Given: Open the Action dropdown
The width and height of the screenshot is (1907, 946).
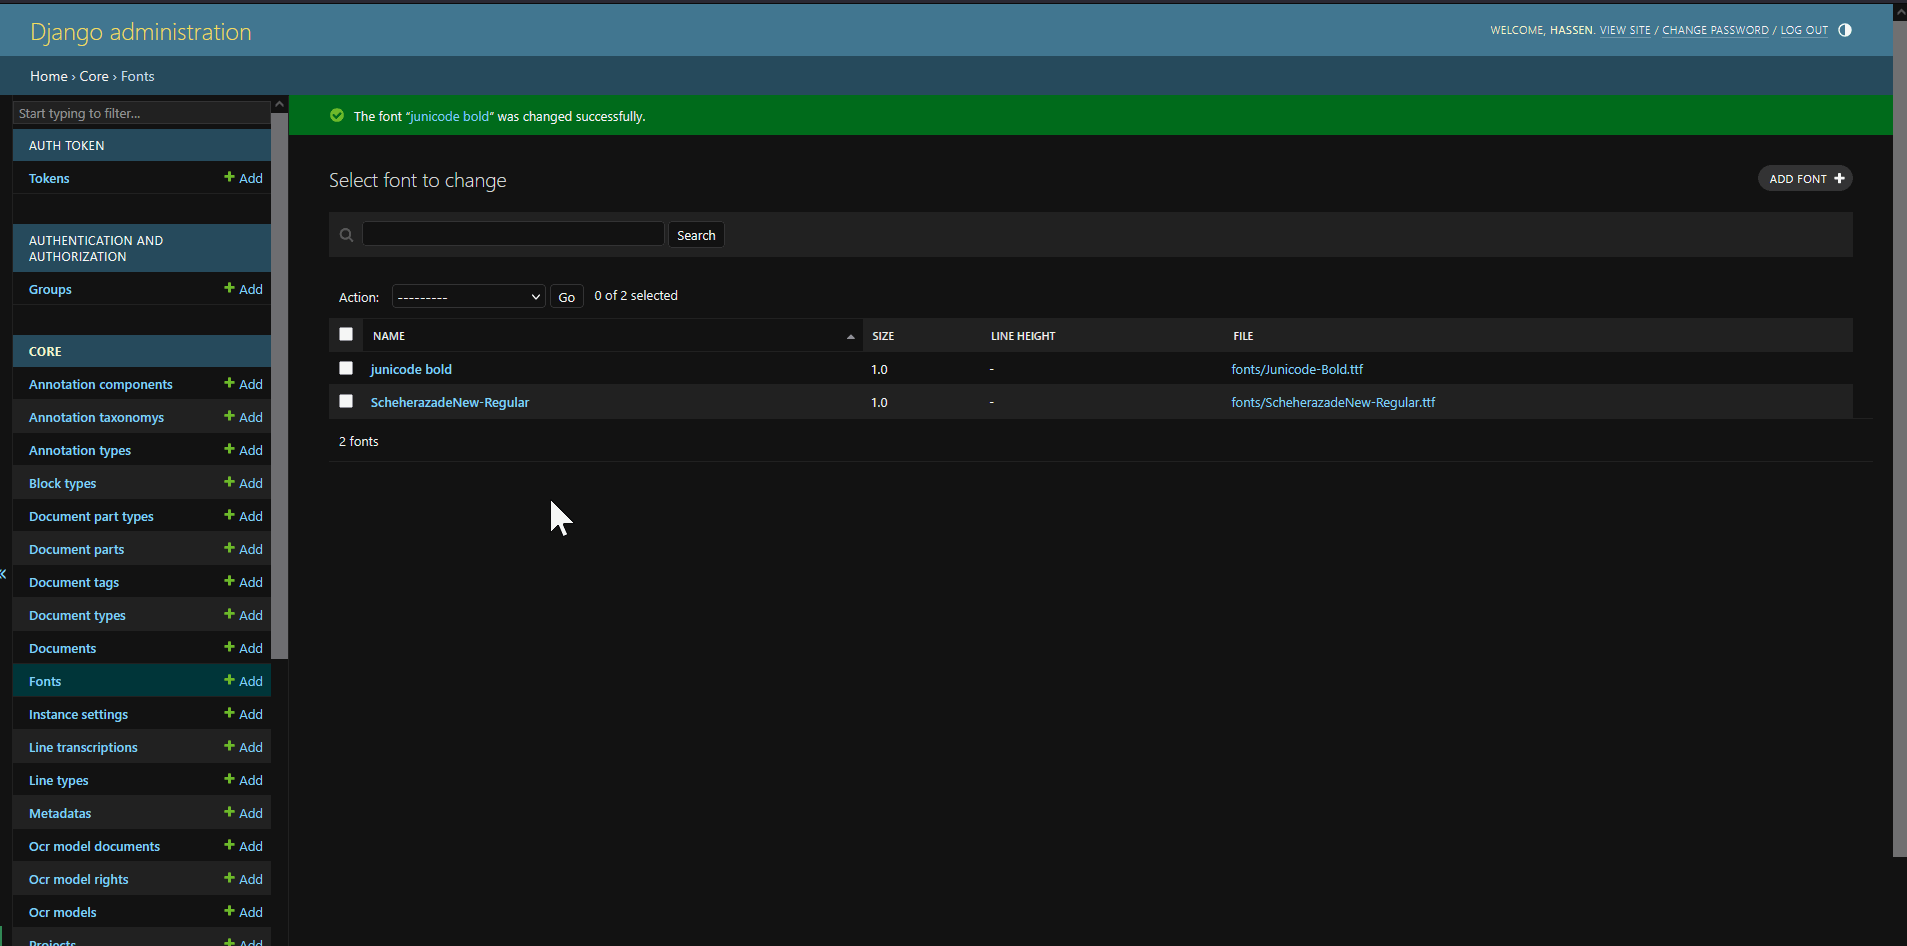Looking at the screenshot, I should (x=468, y=297).
